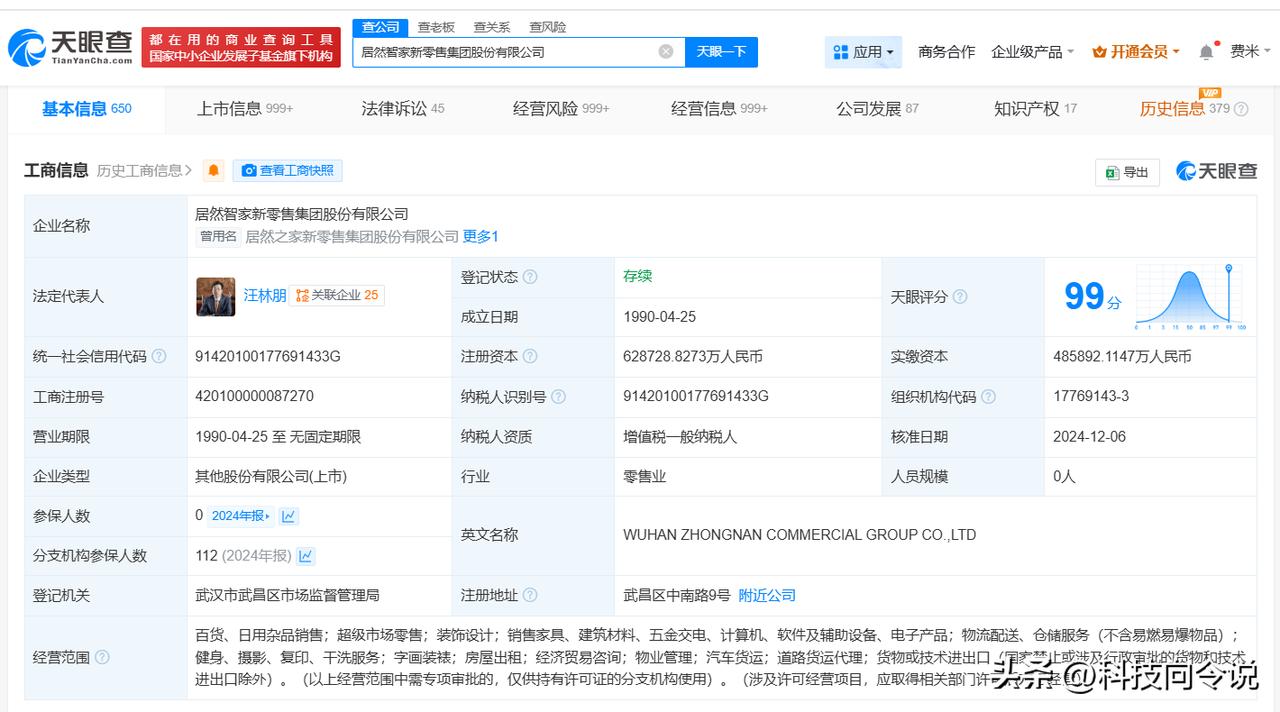Open the 2024年报 selector for 参保人数
Screen dimensions: 1280x712
click(241, 516)
